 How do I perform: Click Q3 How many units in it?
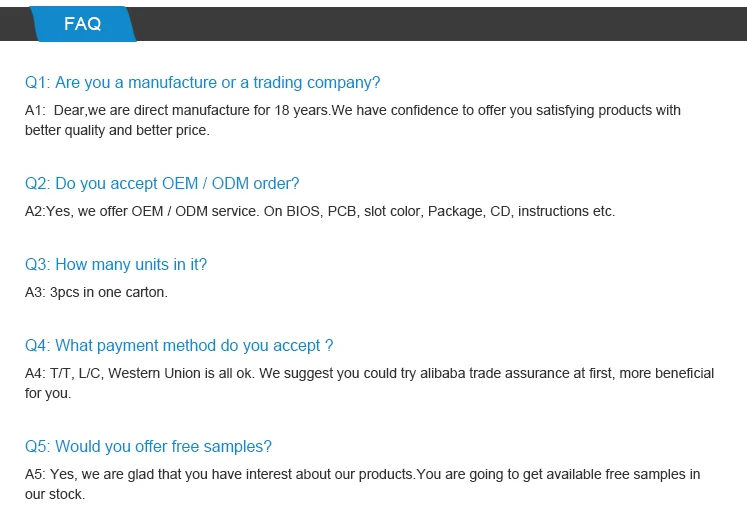pos(116,264)
